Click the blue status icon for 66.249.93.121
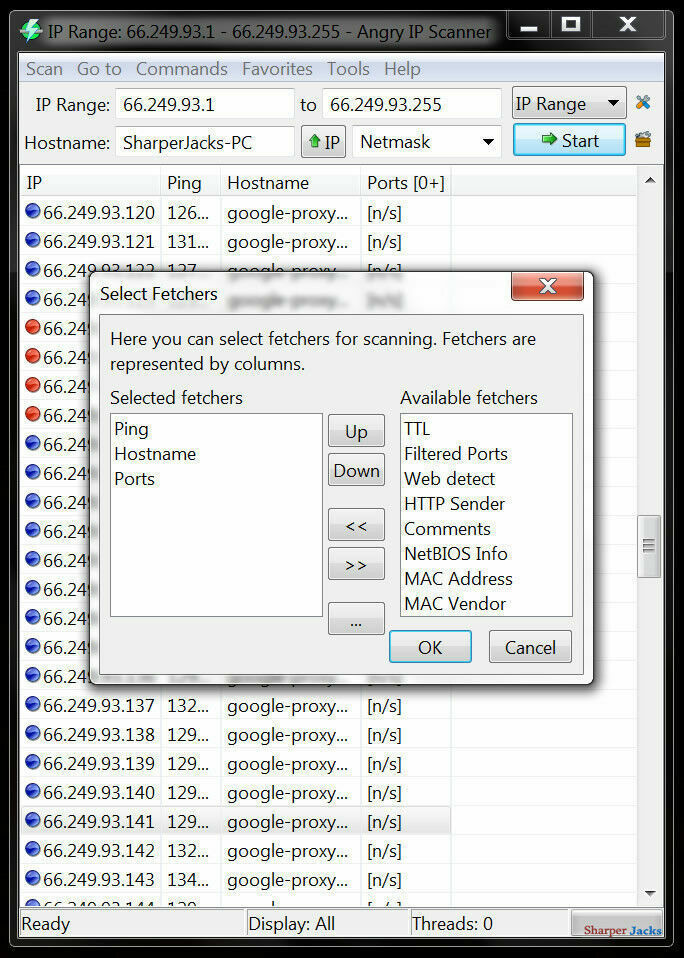 click(x=32, y=240)
